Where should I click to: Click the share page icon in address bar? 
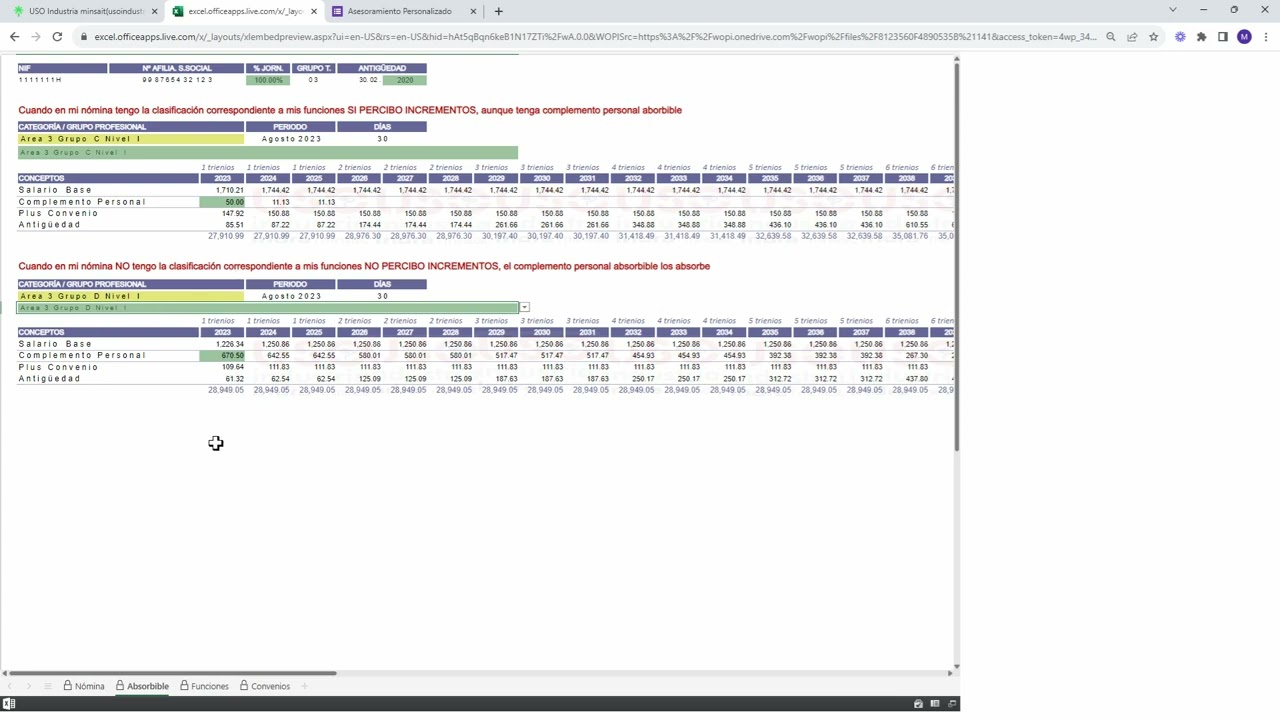[1132, 37]
